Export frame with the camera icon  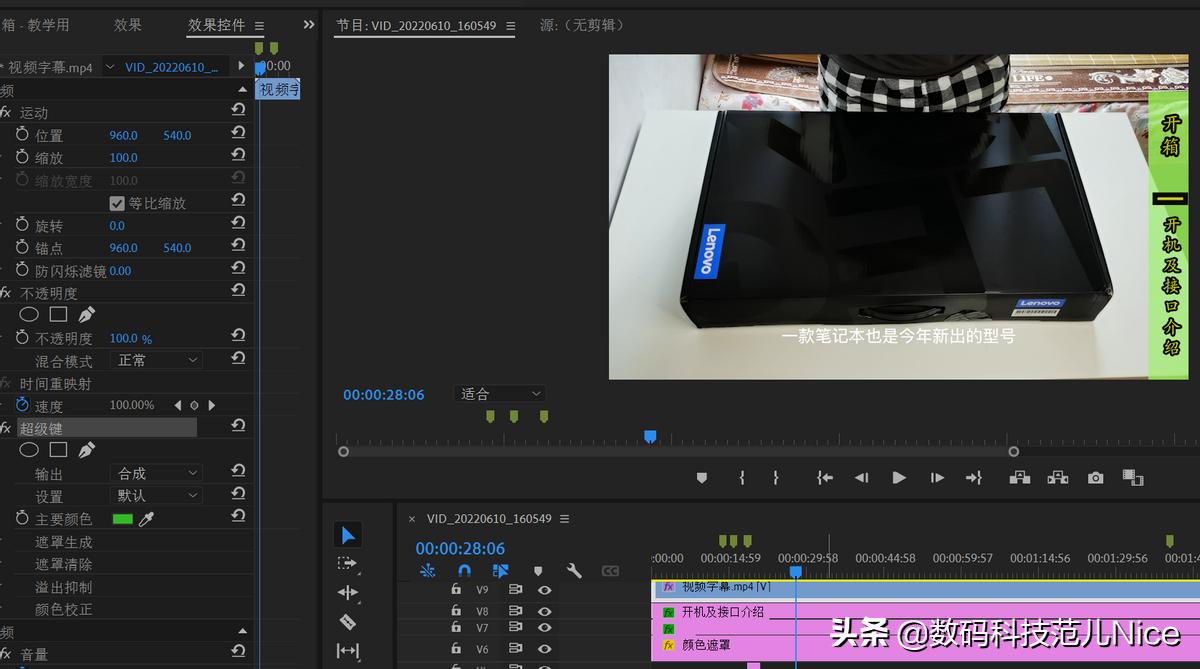(1095, 477)
